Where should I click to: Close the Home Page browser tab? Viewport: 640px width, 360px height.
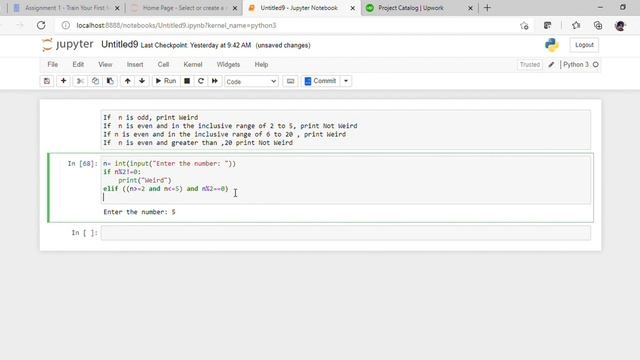click(x=235, y=8)
